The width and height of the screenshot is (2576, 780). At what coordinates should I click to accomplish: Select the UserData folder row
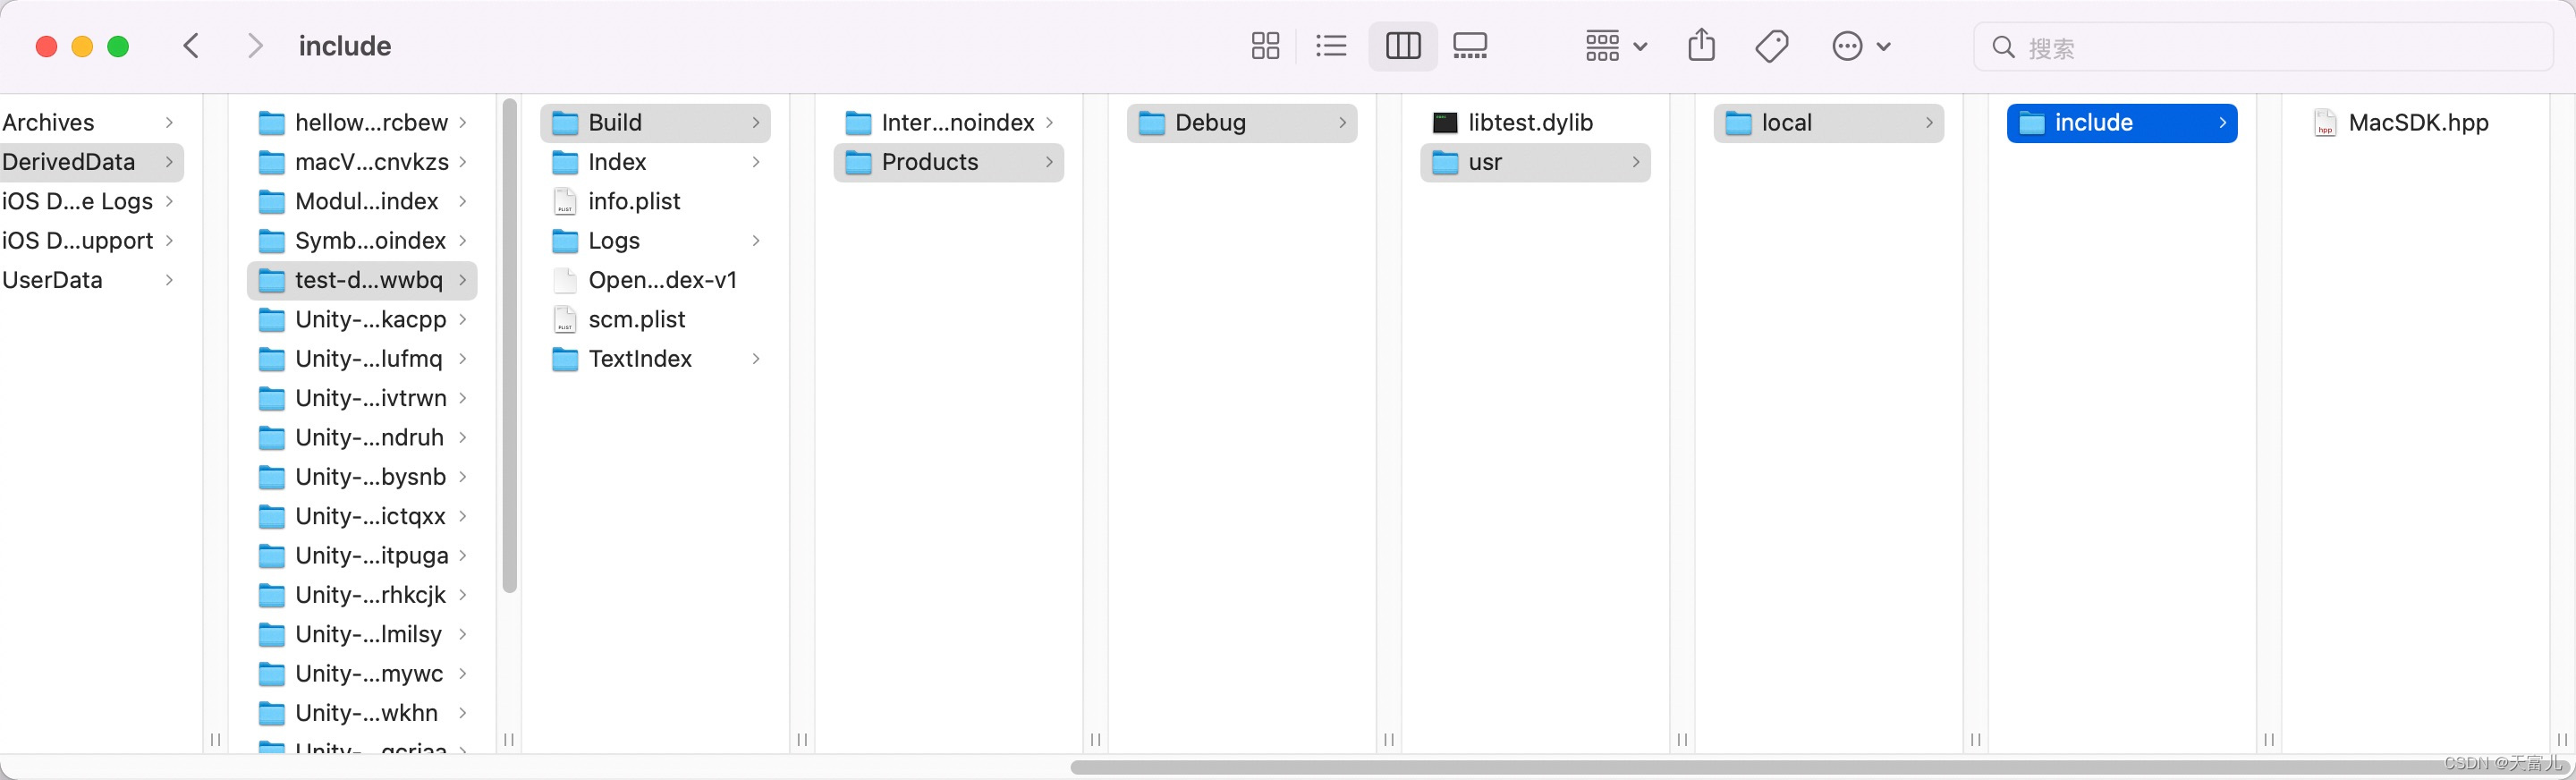point(91,280)
